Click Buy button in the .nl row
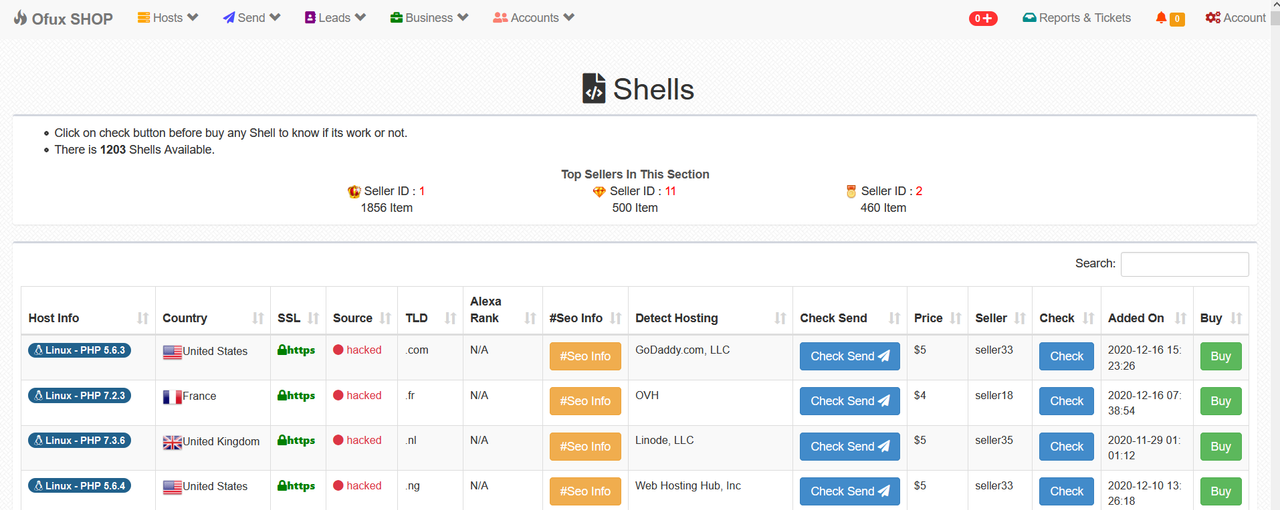The width and height of the screenshot is (1280, 510). 1221,446
